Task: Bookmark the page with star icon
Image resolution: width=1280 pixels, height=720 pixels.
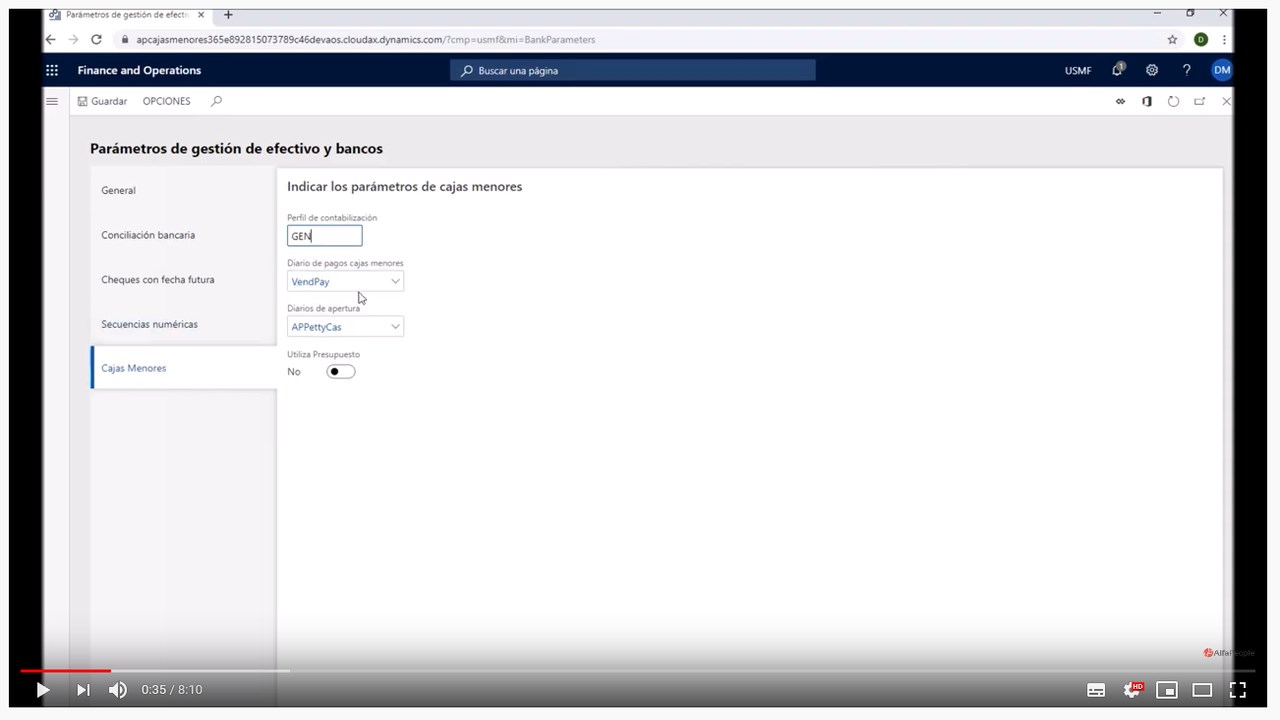Action: [1173, 39]
